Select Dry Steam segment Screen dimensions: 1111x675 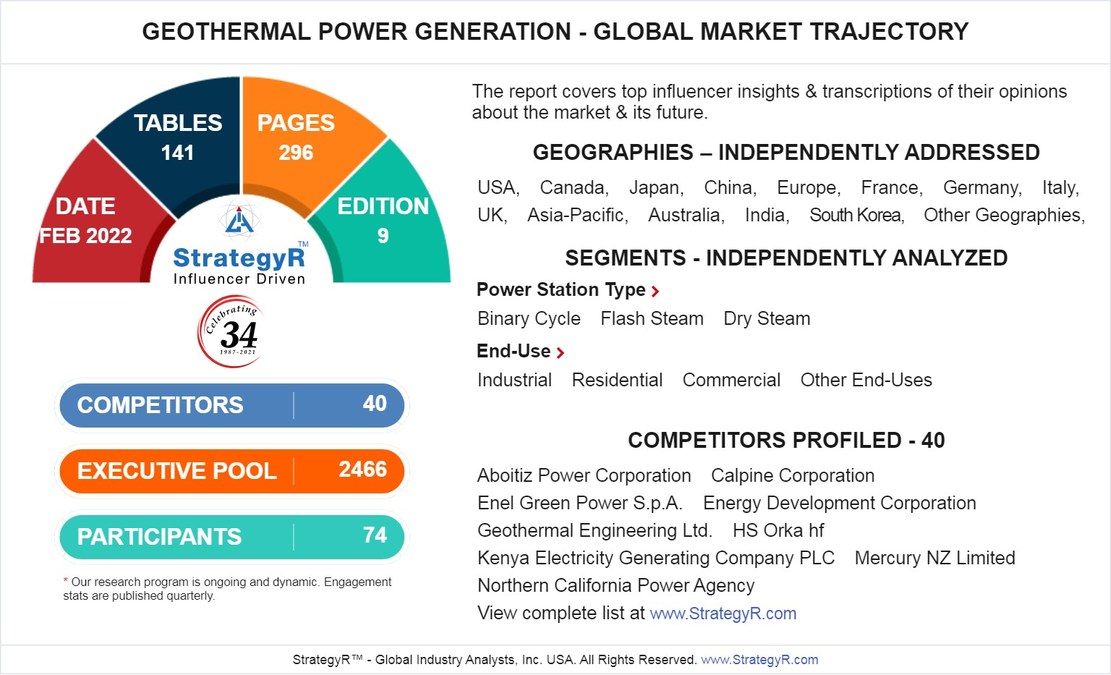(767, 319)
